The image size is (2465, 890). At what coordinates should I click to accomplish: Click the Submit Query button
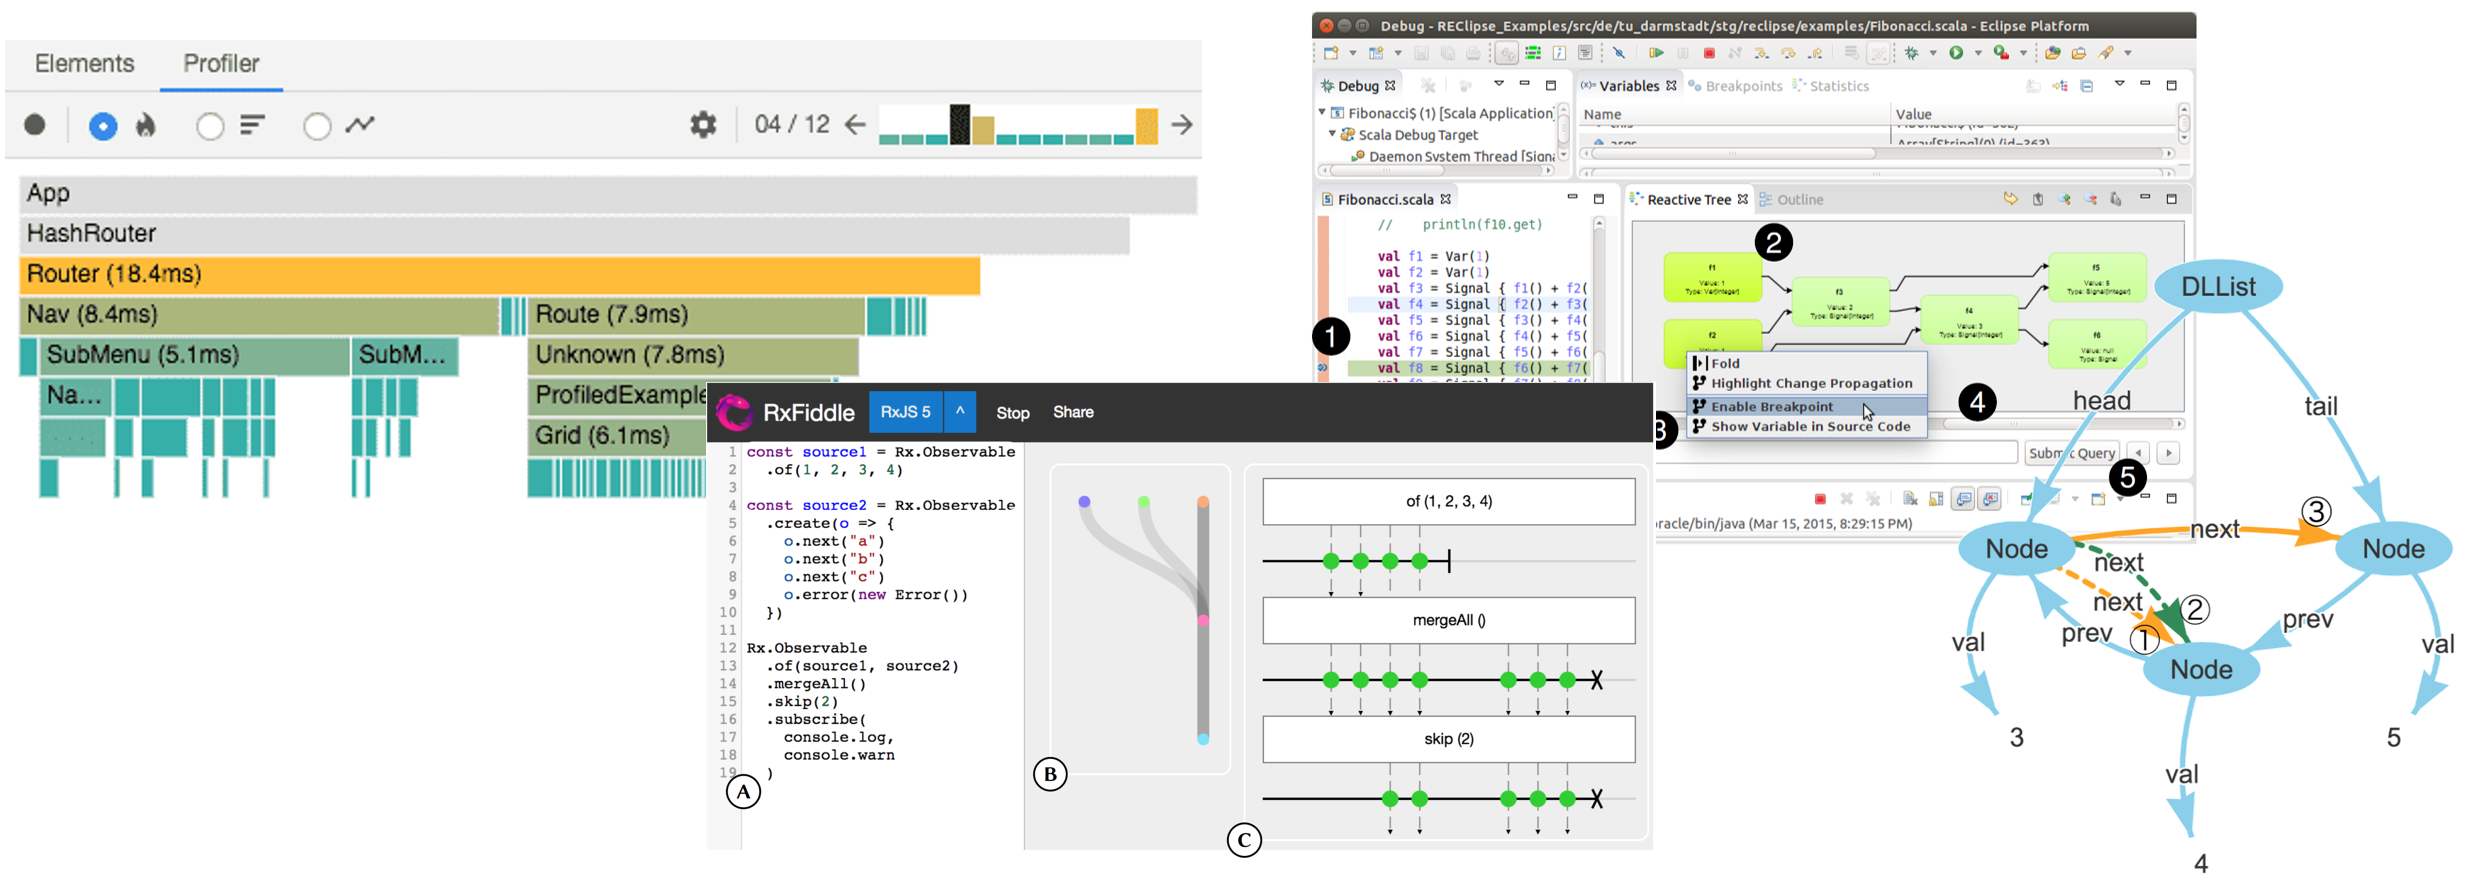[x=2071, y=453]
